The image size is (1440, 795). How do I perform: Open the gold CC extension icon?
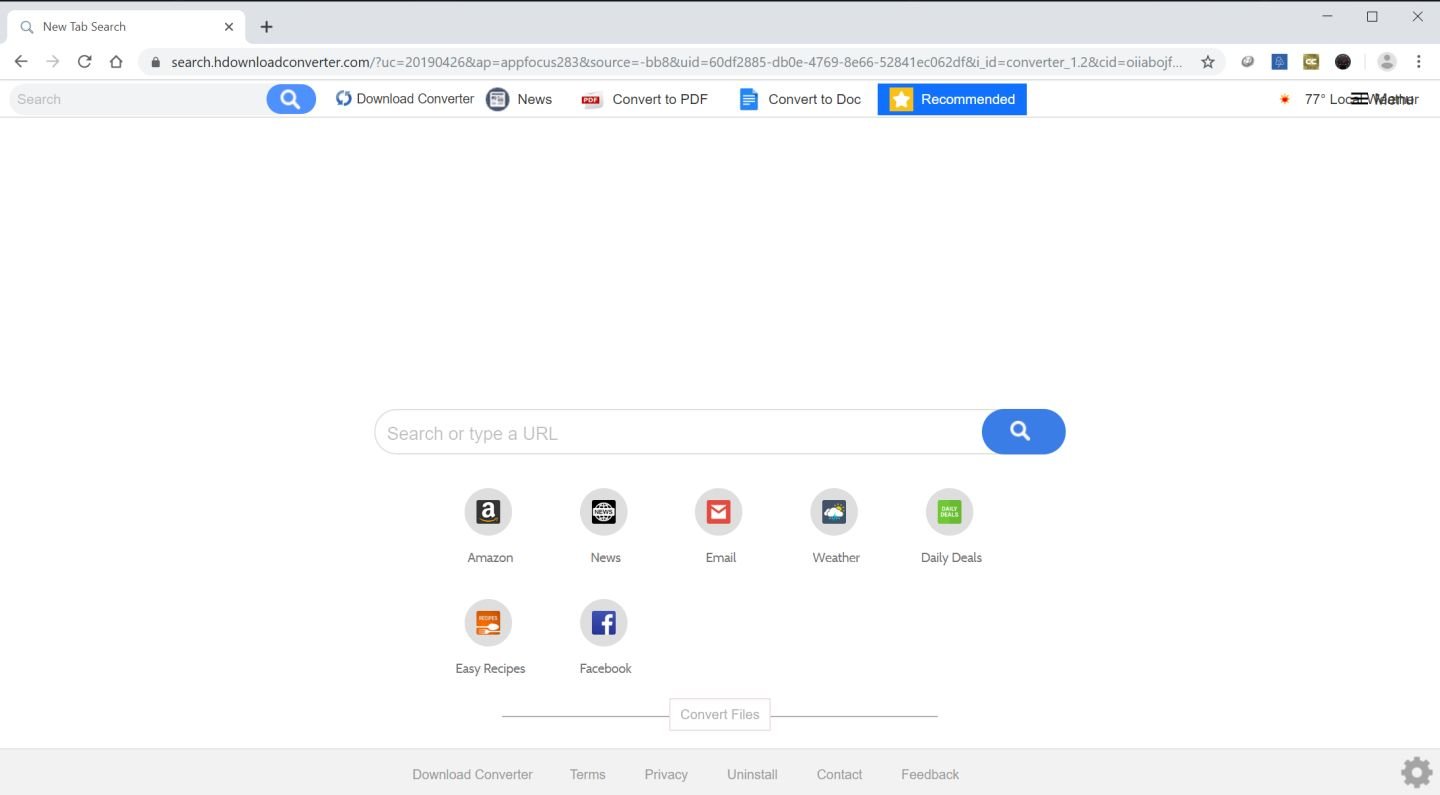click(1311, 62)
